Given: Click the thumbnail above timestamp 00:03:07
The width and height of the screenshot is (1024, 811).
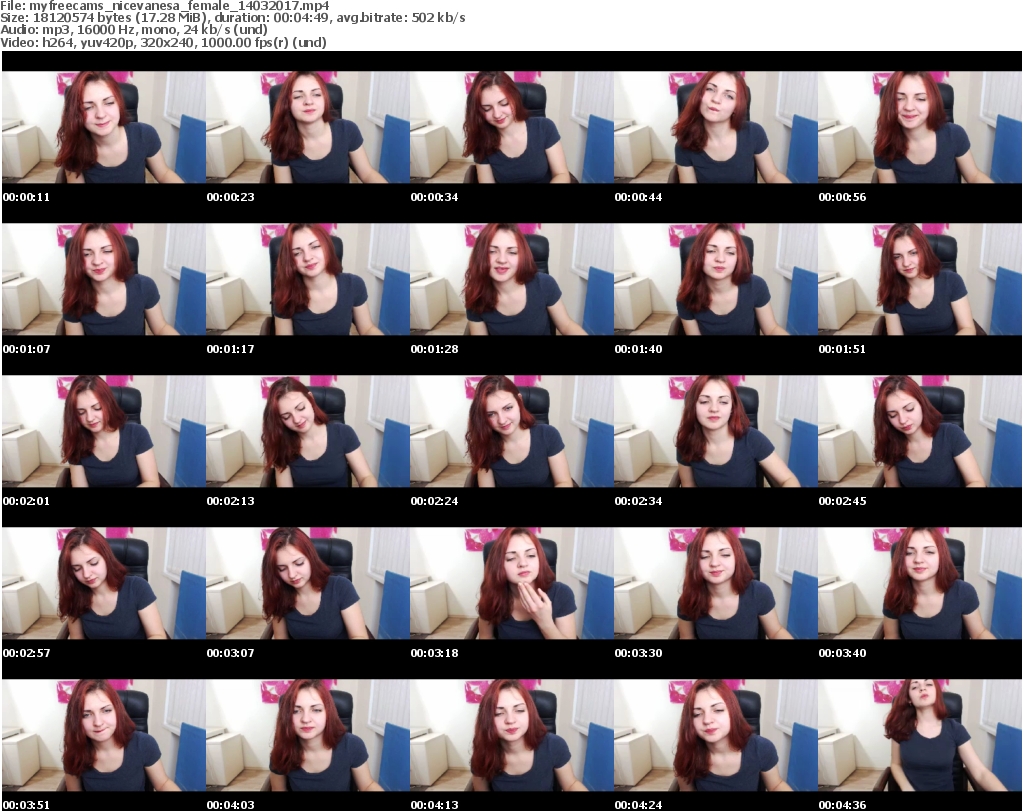Looking at the screenshot, I should [308, 583].
